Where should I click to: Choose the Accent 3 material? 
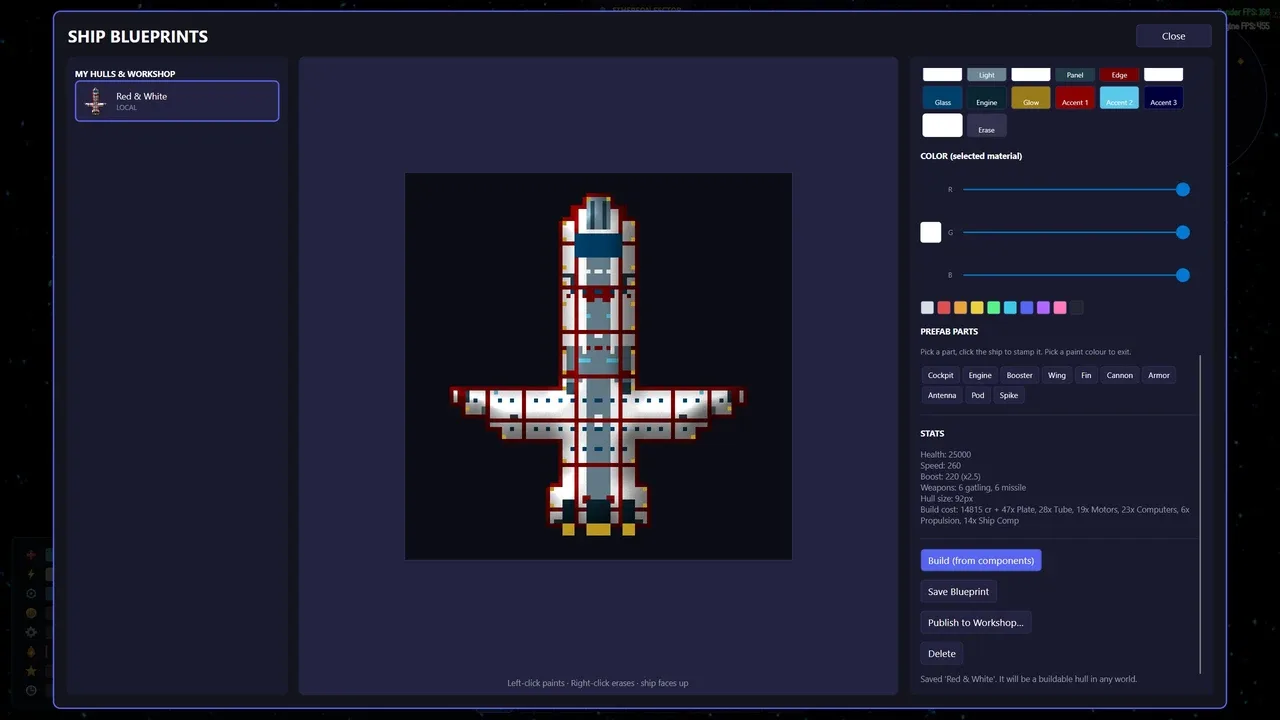click(1163, 98)
